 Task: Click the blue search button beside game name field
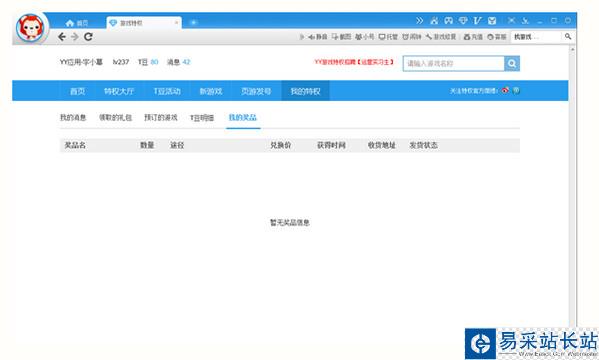[x=512, y=63]
